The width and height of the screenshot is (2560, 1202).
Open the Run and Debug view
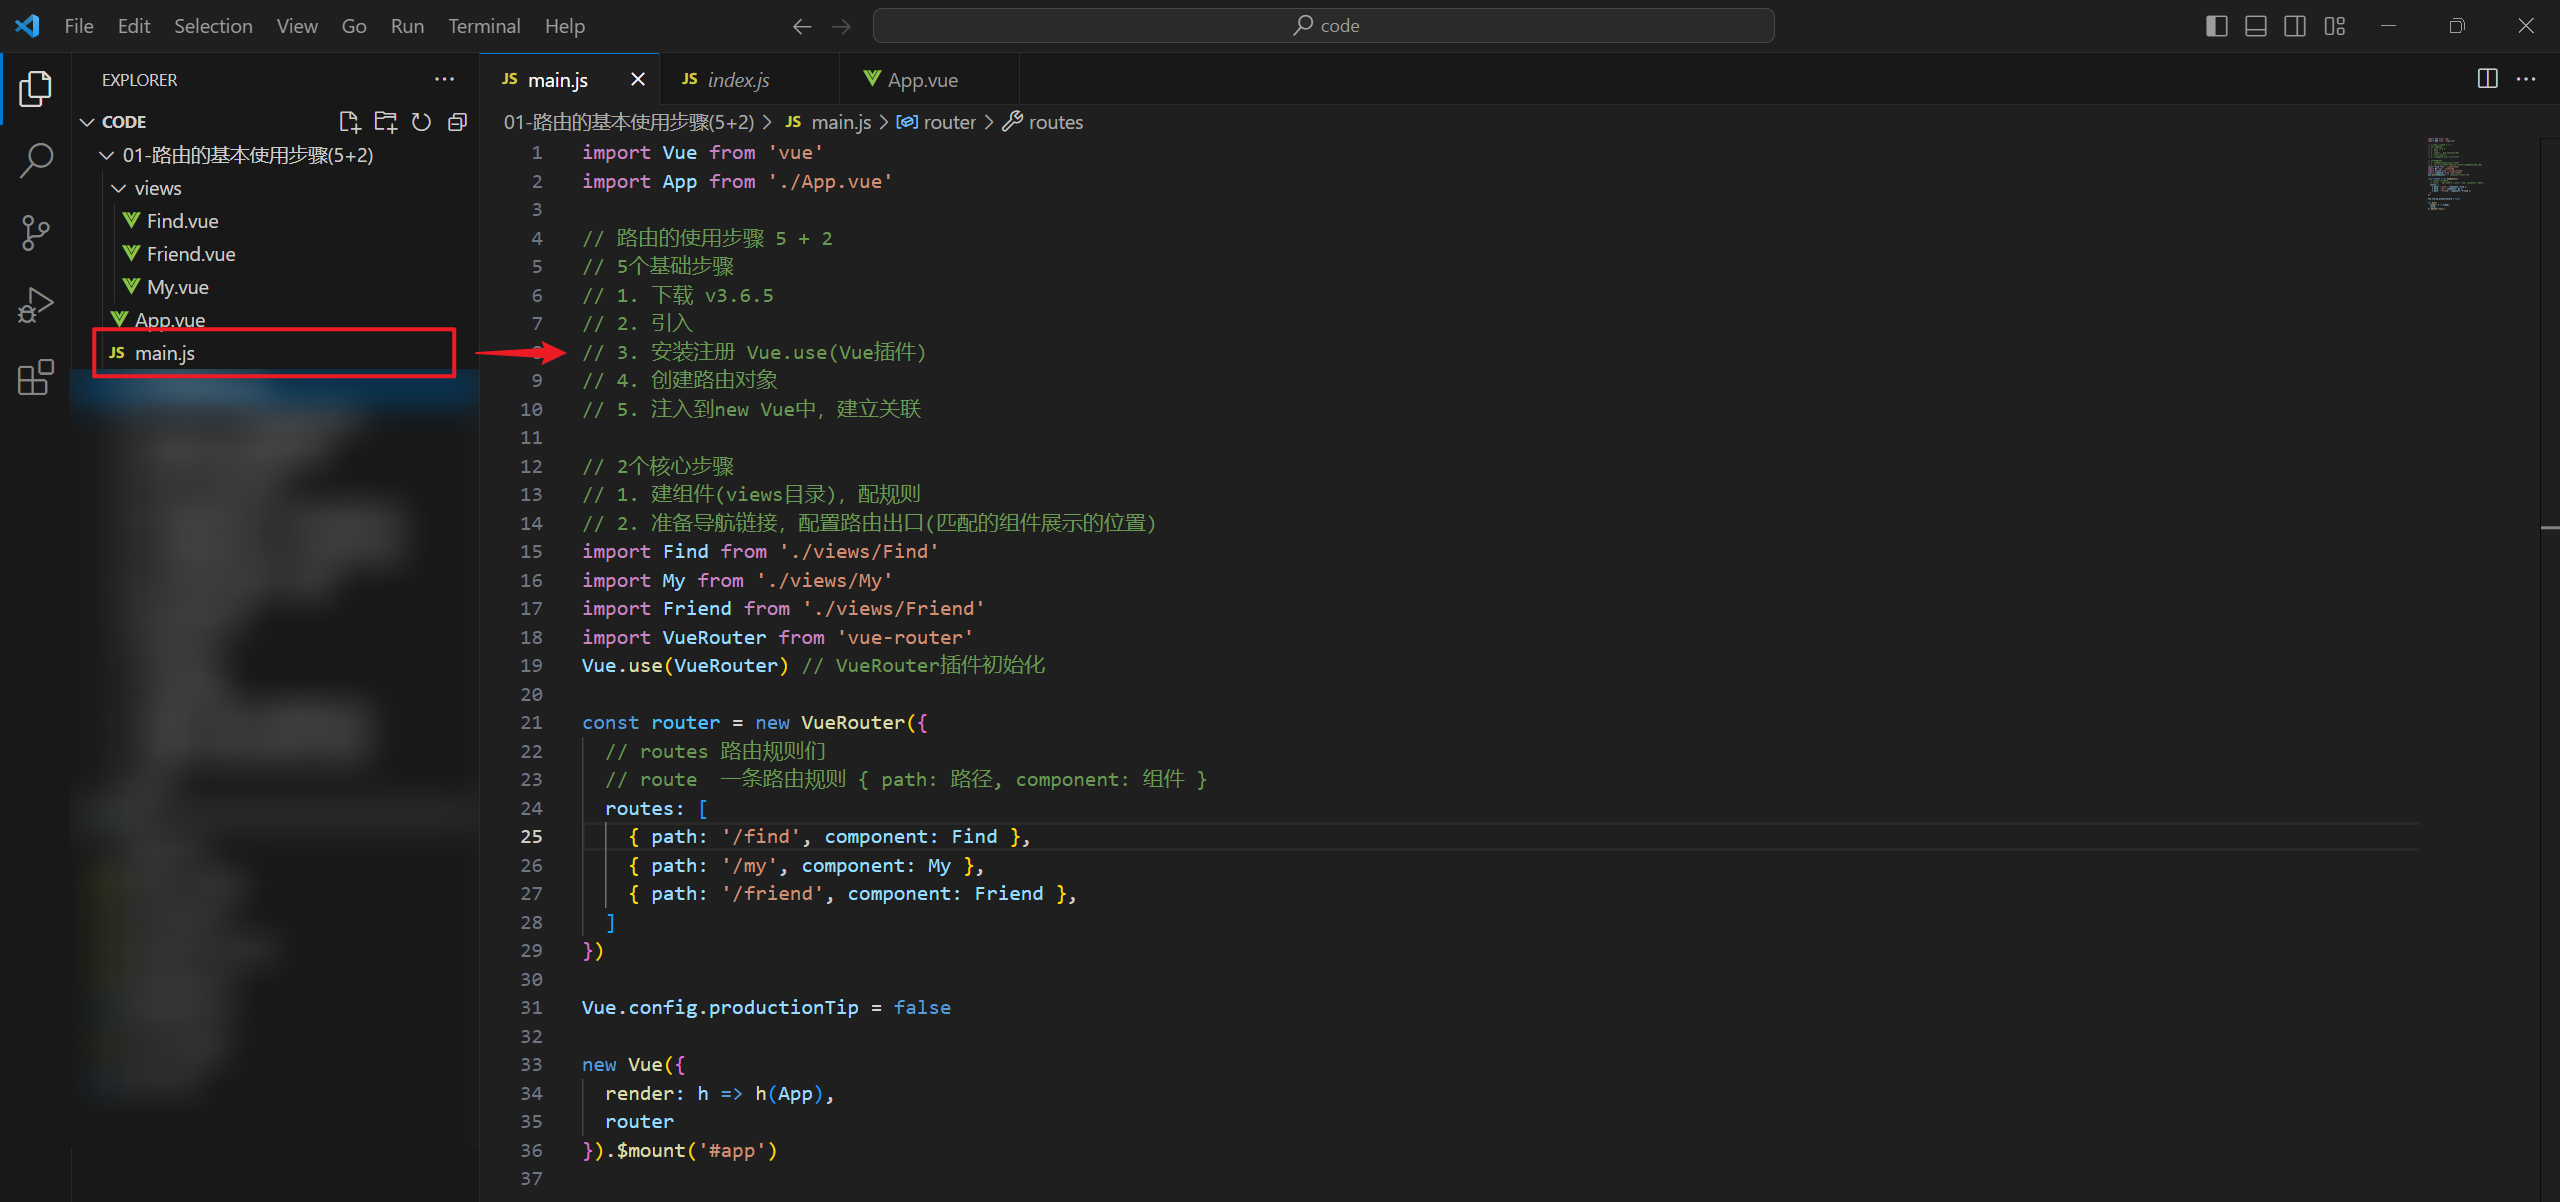click(35, 305)
